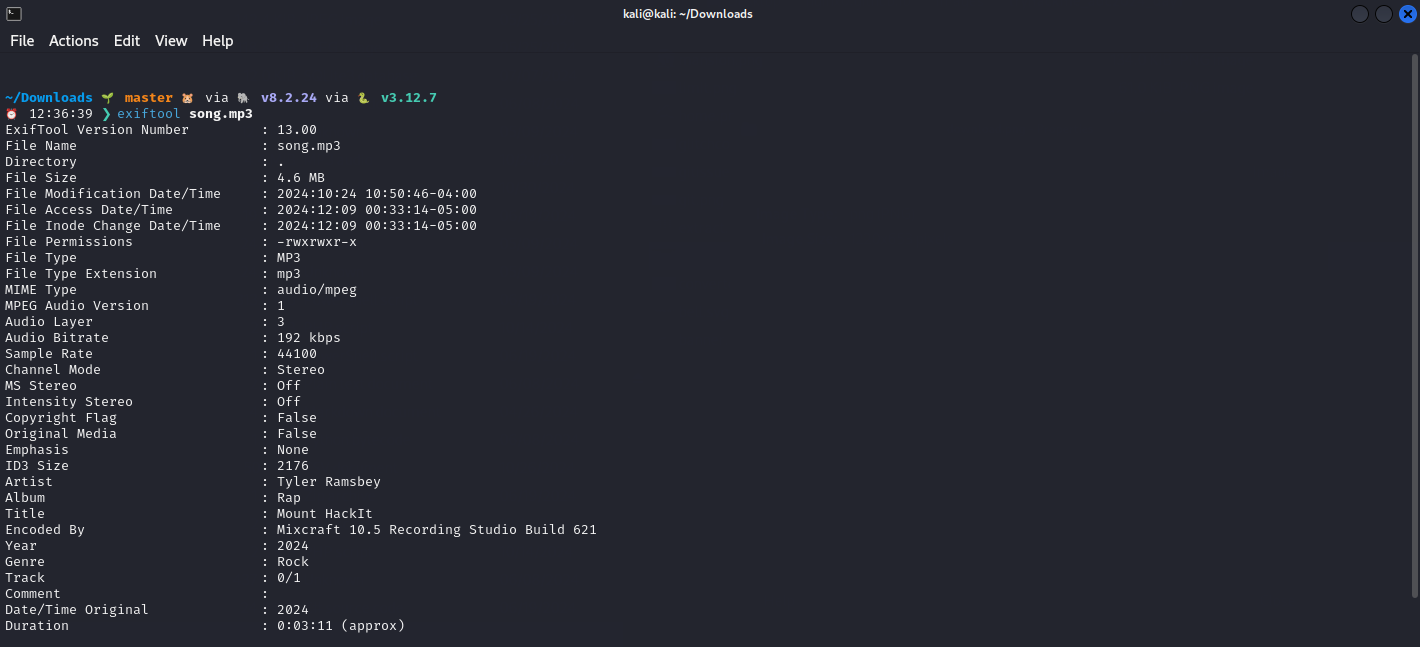
Task: Click the v8.2.24 version text
Action: click(x=289, y=98)
